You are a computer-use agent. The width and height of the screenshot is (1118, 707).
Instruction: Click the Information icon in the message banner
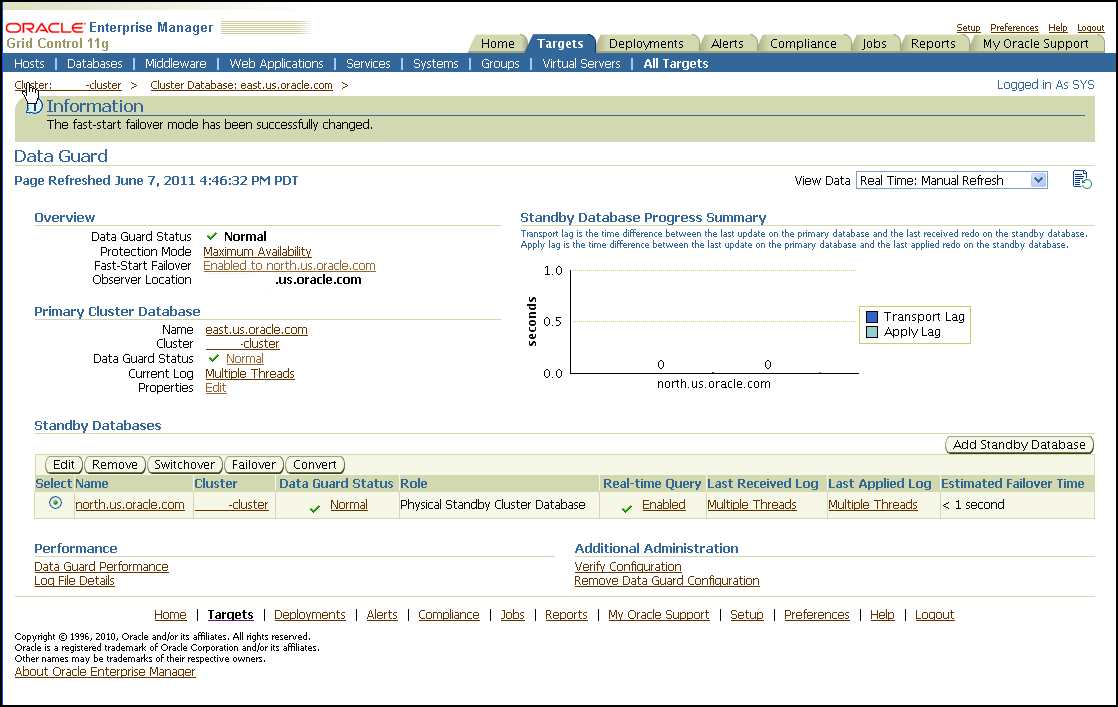coord(33,105)
